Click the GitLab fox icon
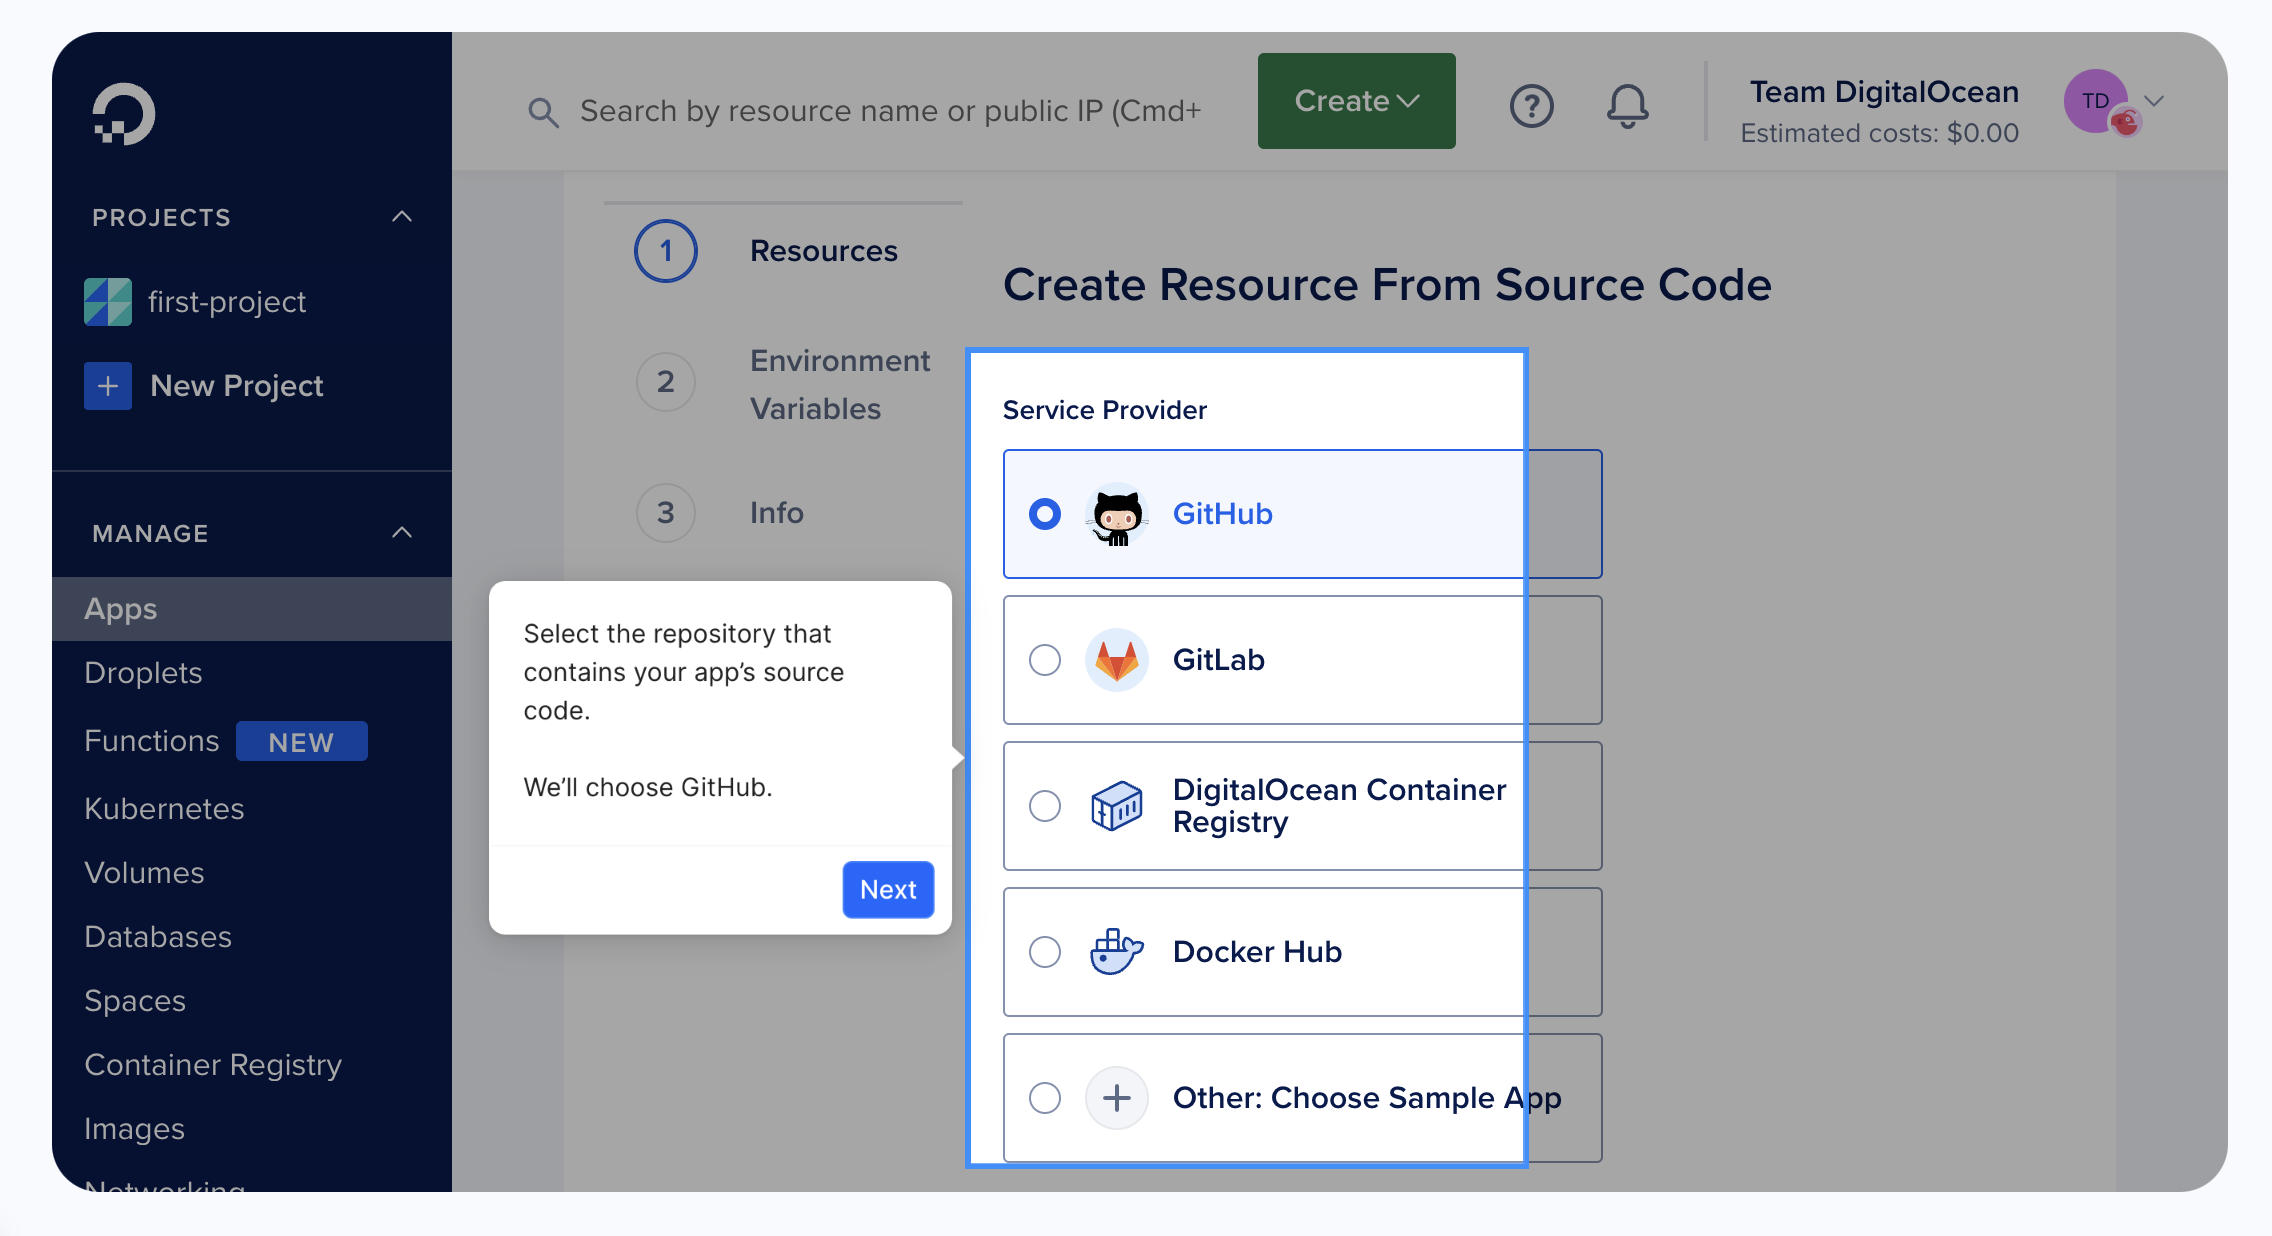Viewport: 2272px width, 1236px height. [x=1117, y=660]
